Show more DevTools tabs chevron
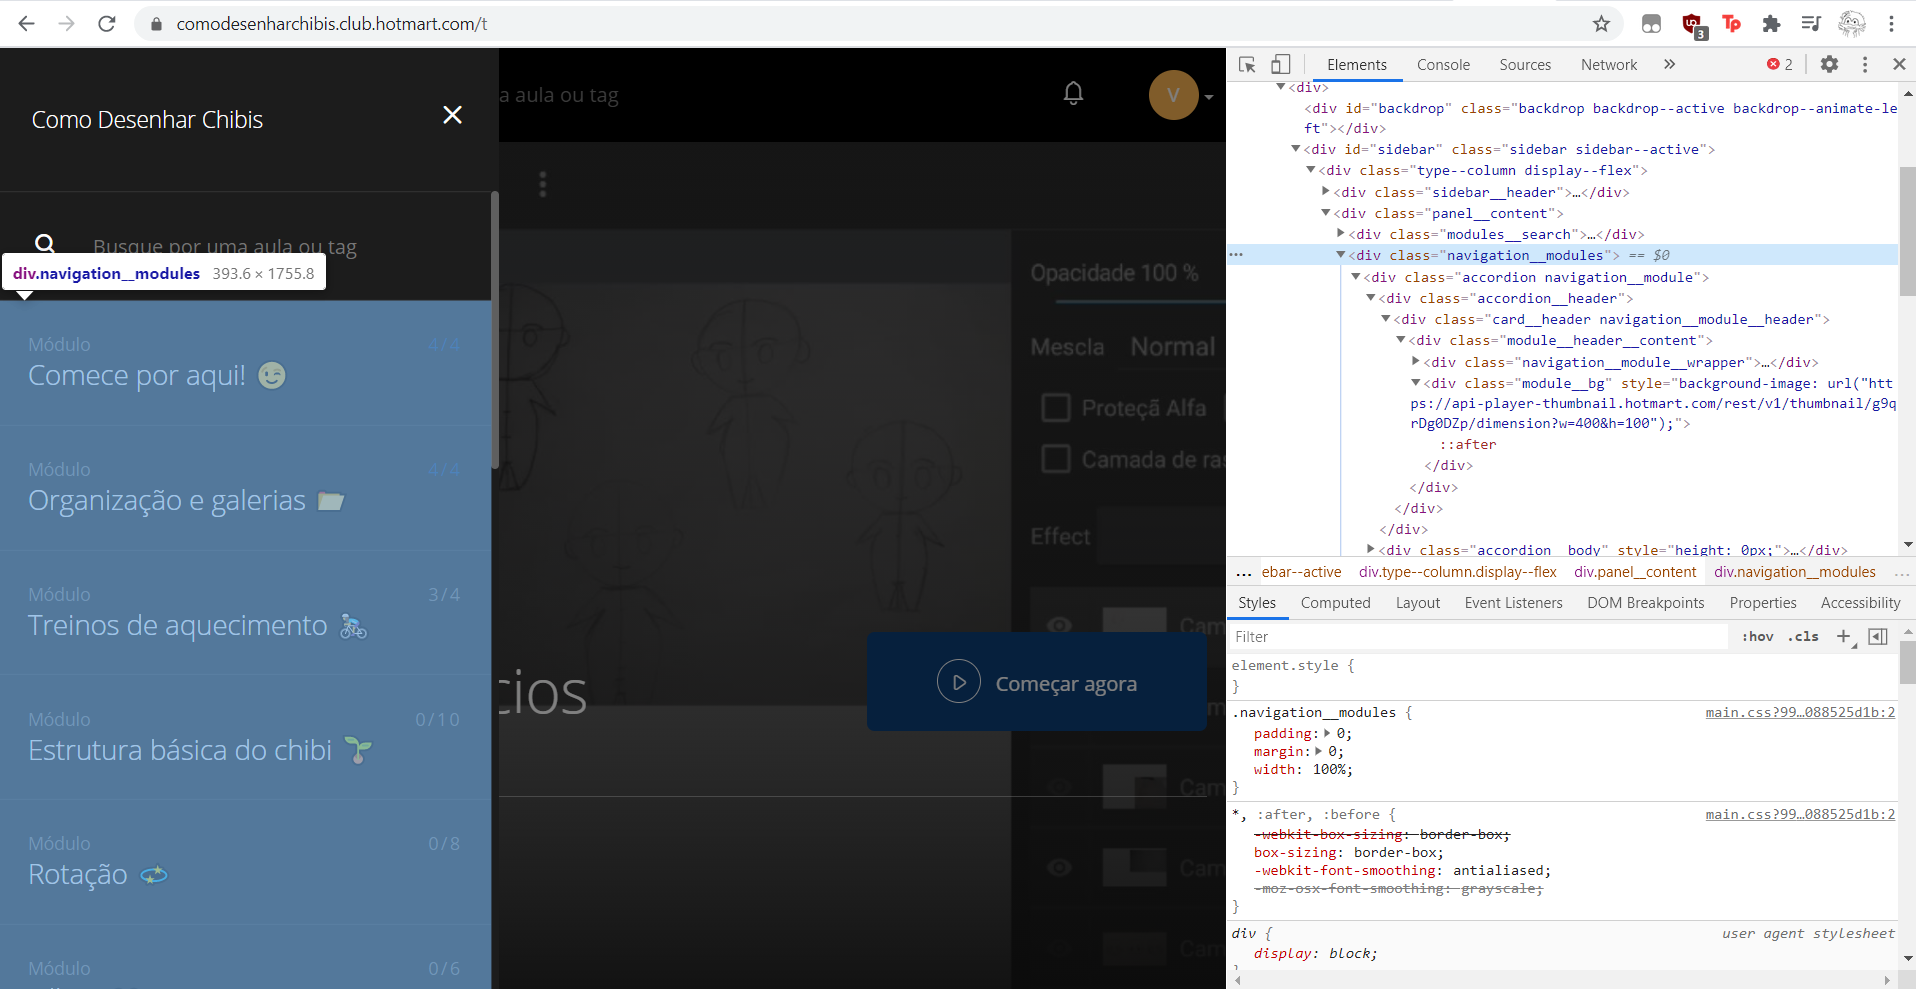This screenshot has height=989, width=1916. click(1669, 64)
